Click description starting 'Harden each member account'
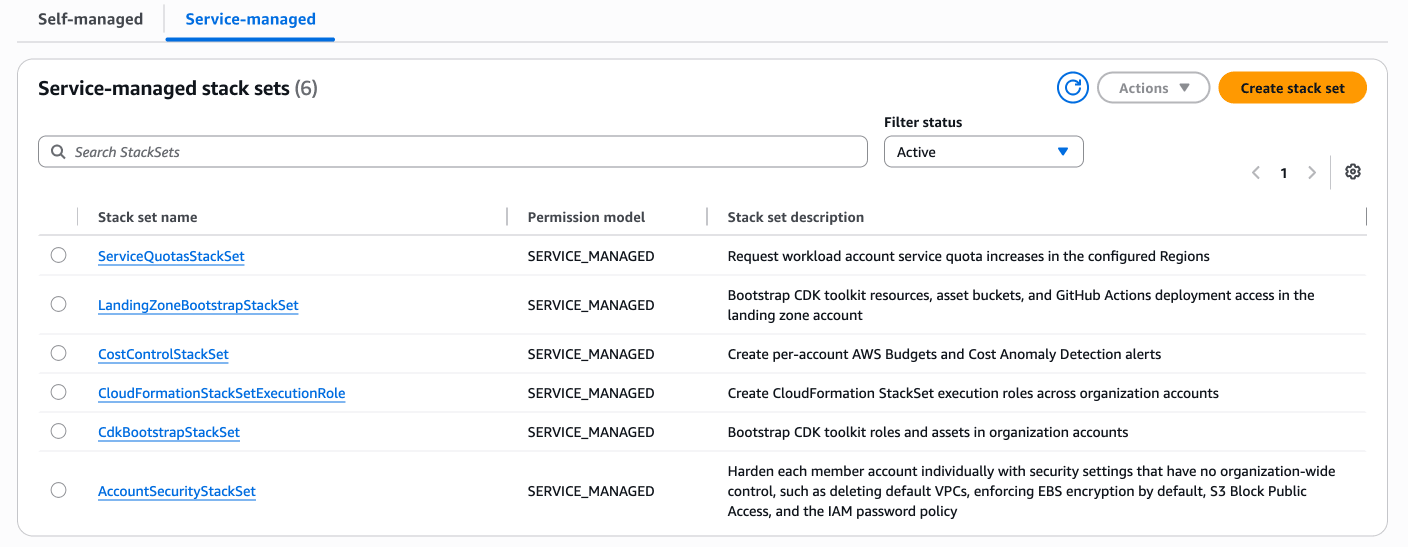1408x547 pixels. point(1032,491)
